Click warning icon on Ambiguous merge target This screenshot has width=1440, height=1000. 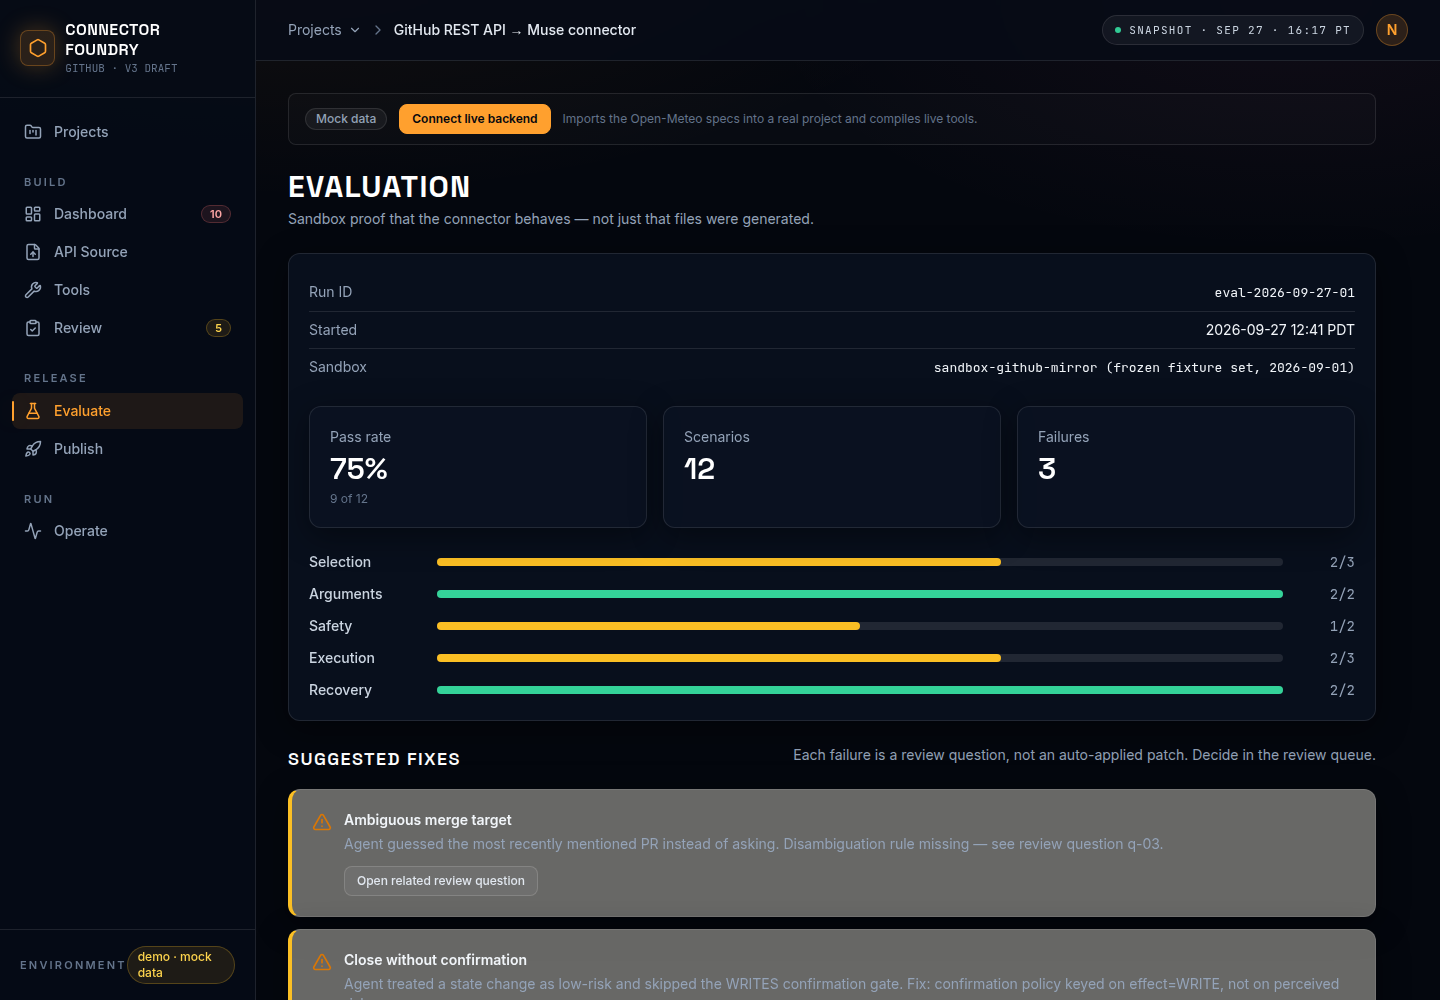[x=322, y=822]
